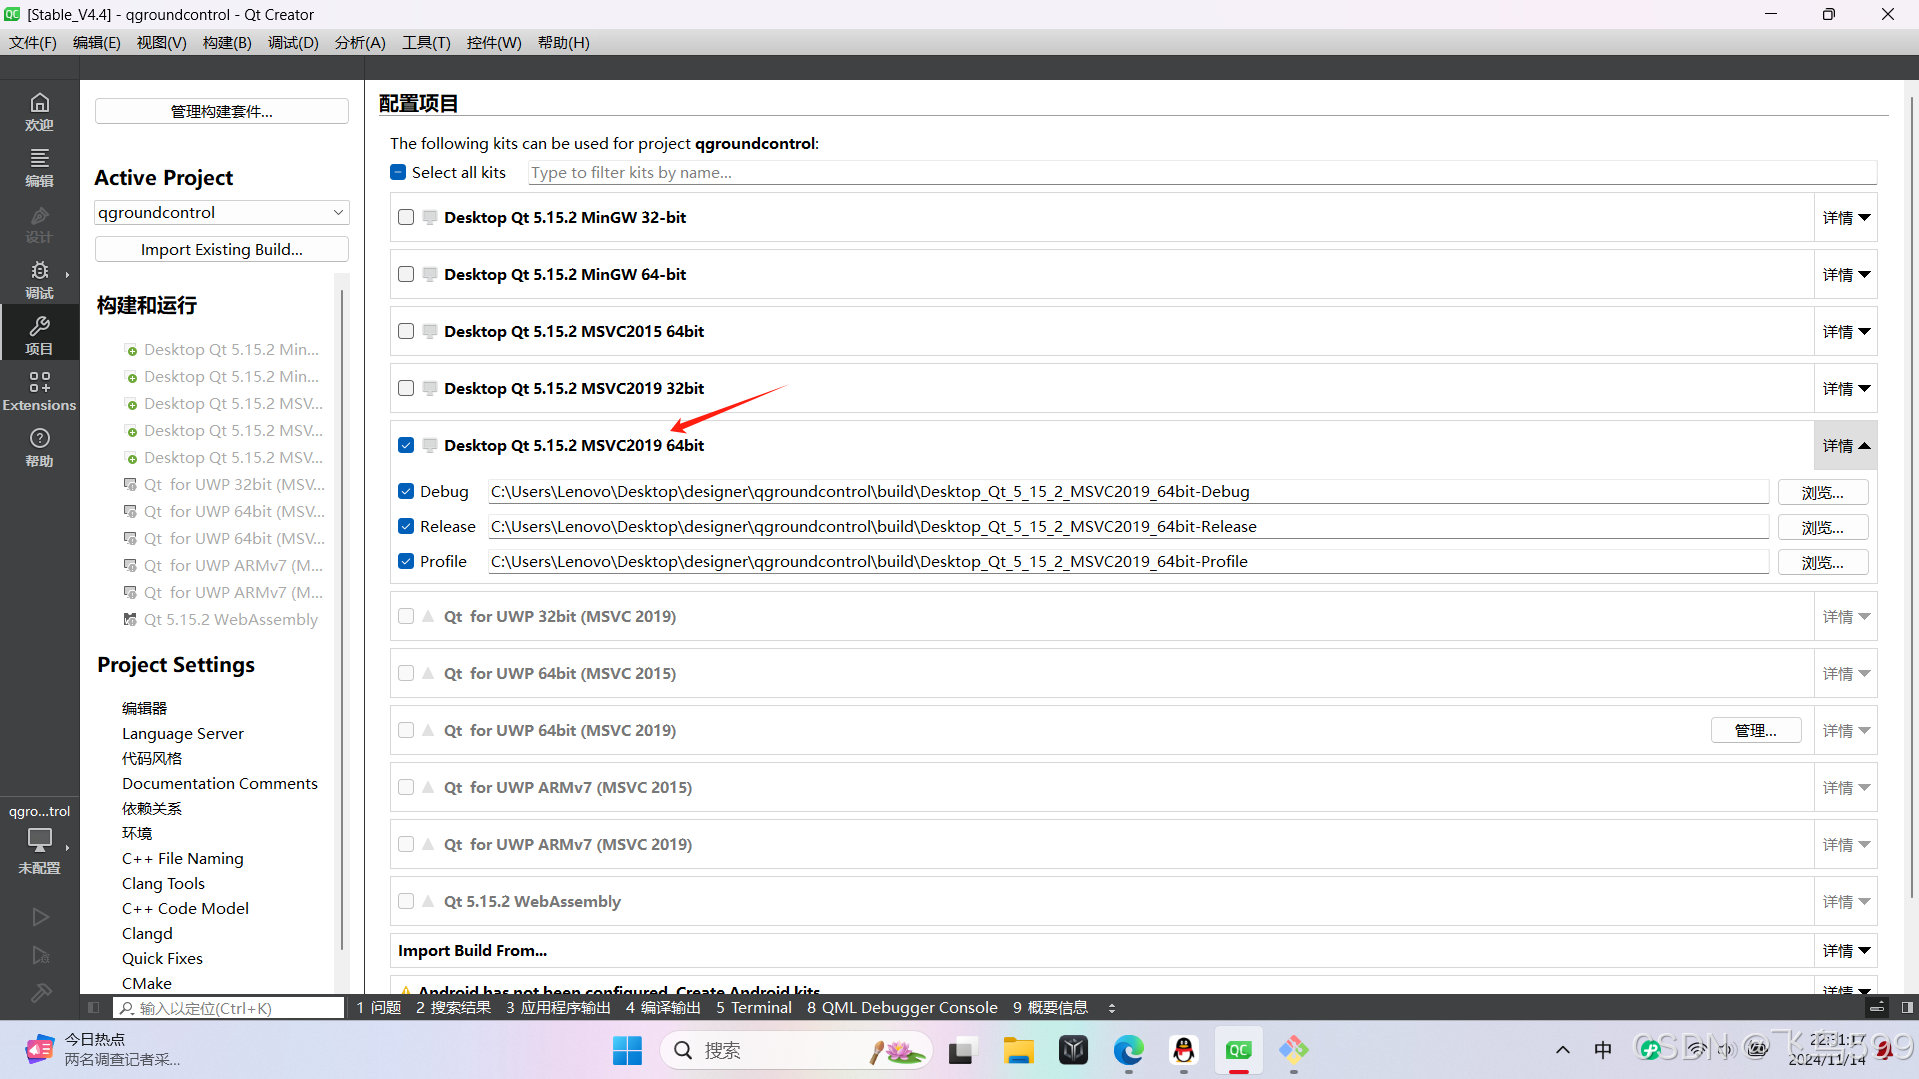Expand details for MinGW 32-bit kit
This screenshot has width=1919, height=1079.
(x=1845, y=217)
